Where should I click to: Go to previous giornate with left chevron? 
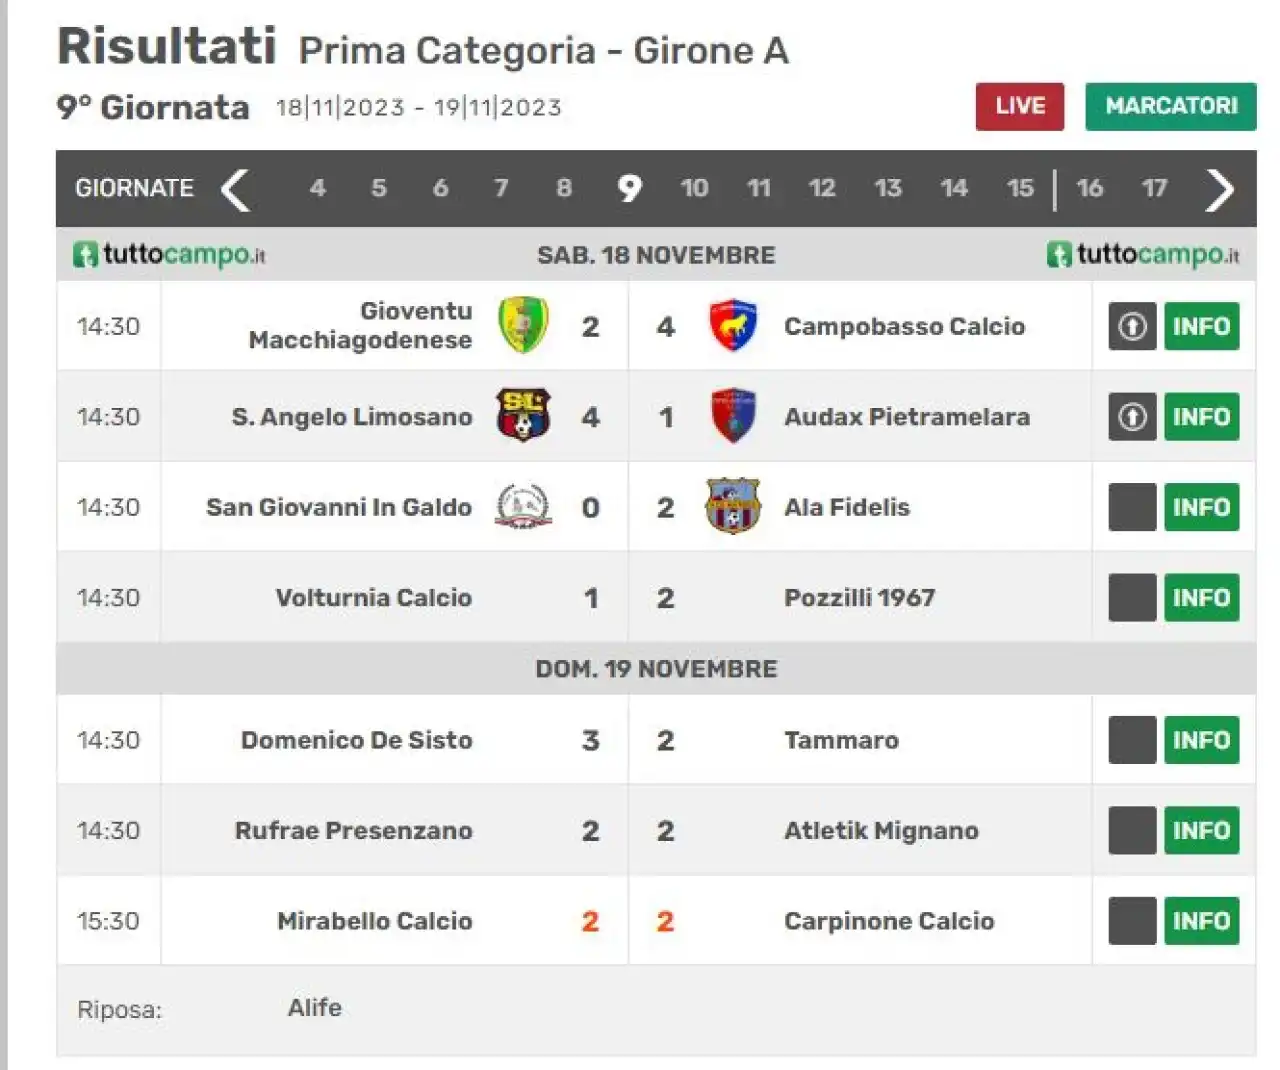pyautogui.click(x=236, y=189)
